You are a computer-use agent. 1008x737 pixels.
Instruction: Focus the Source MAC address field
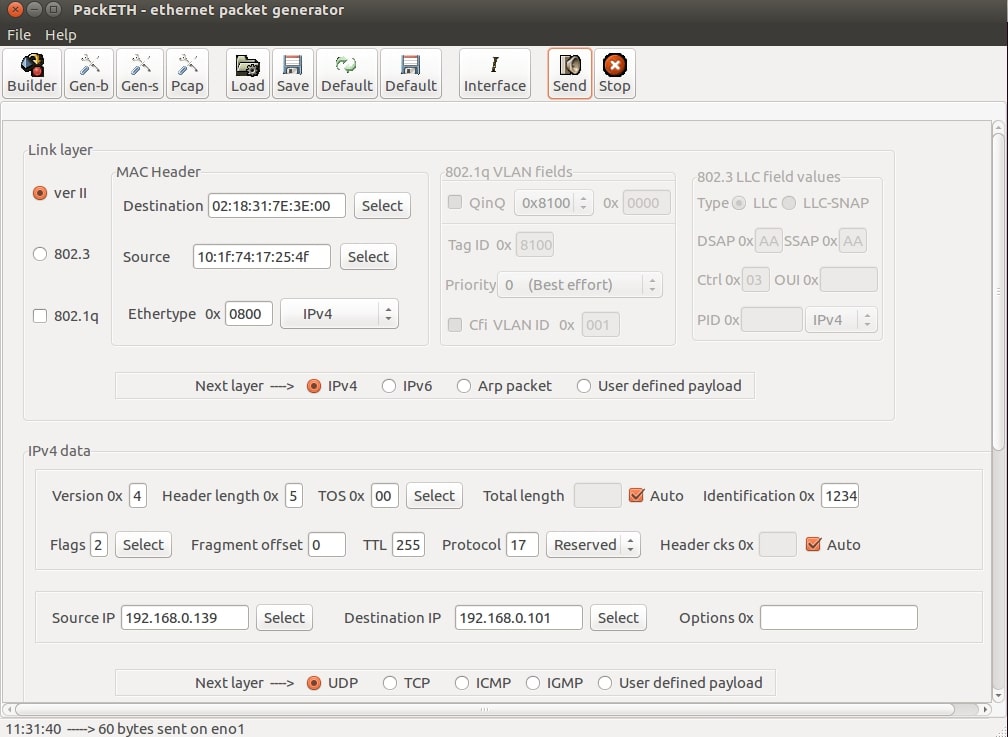[262, 257]
